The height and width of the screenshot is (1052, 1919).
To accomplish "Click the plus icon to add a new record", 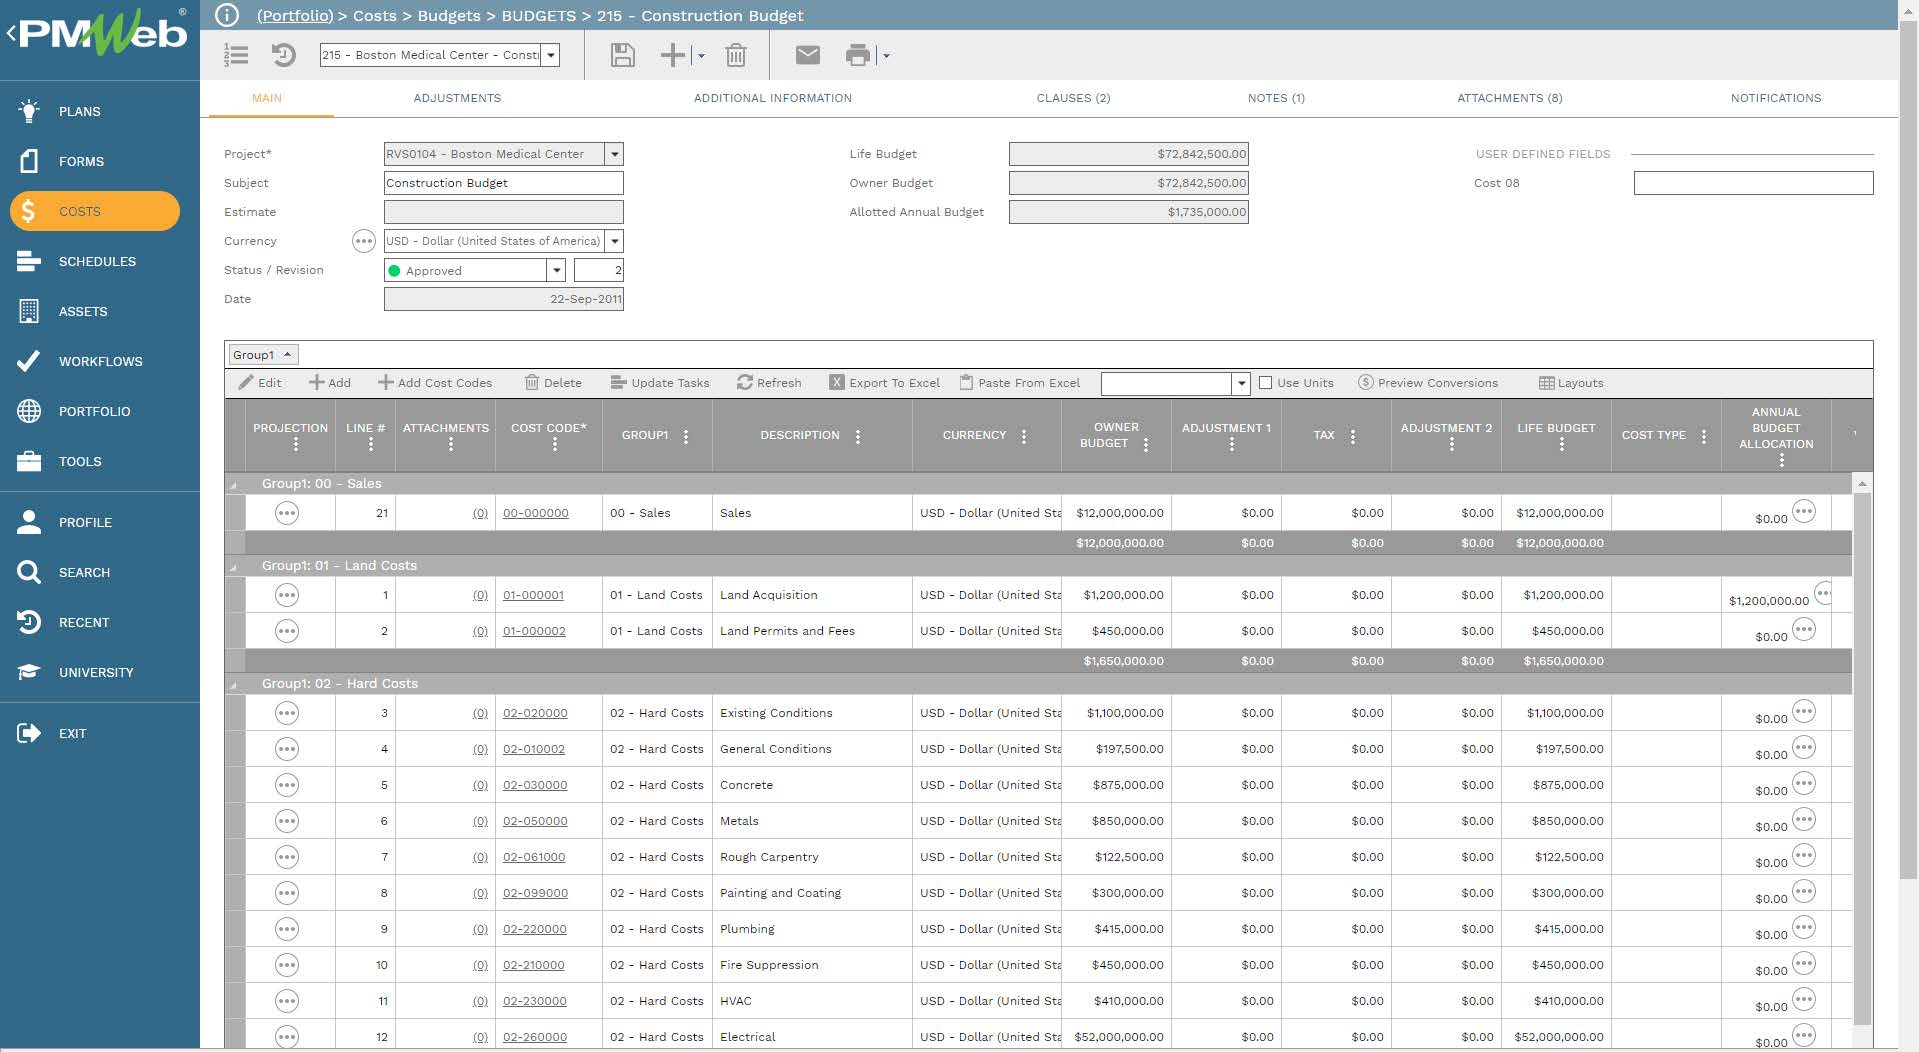I will coord(673,55).
